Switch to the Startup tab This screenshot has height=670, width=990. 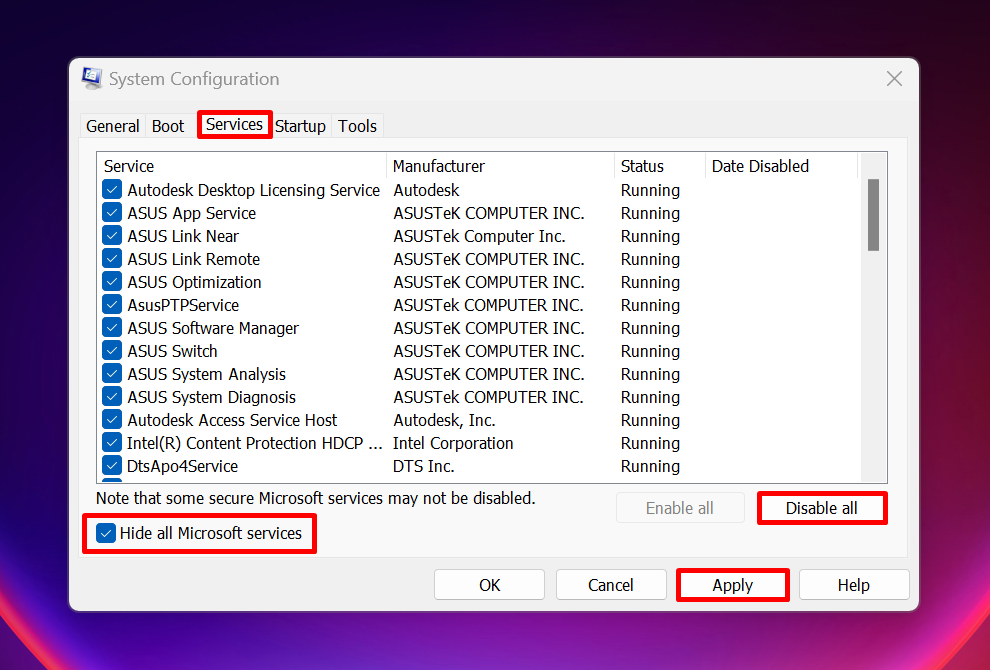click(x=300, y=125)
